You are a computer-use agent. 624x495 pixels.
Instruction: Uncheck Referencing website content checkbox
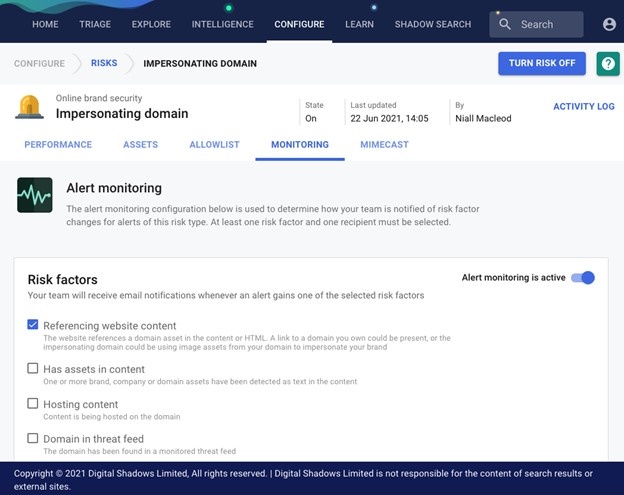click(33, 325)
